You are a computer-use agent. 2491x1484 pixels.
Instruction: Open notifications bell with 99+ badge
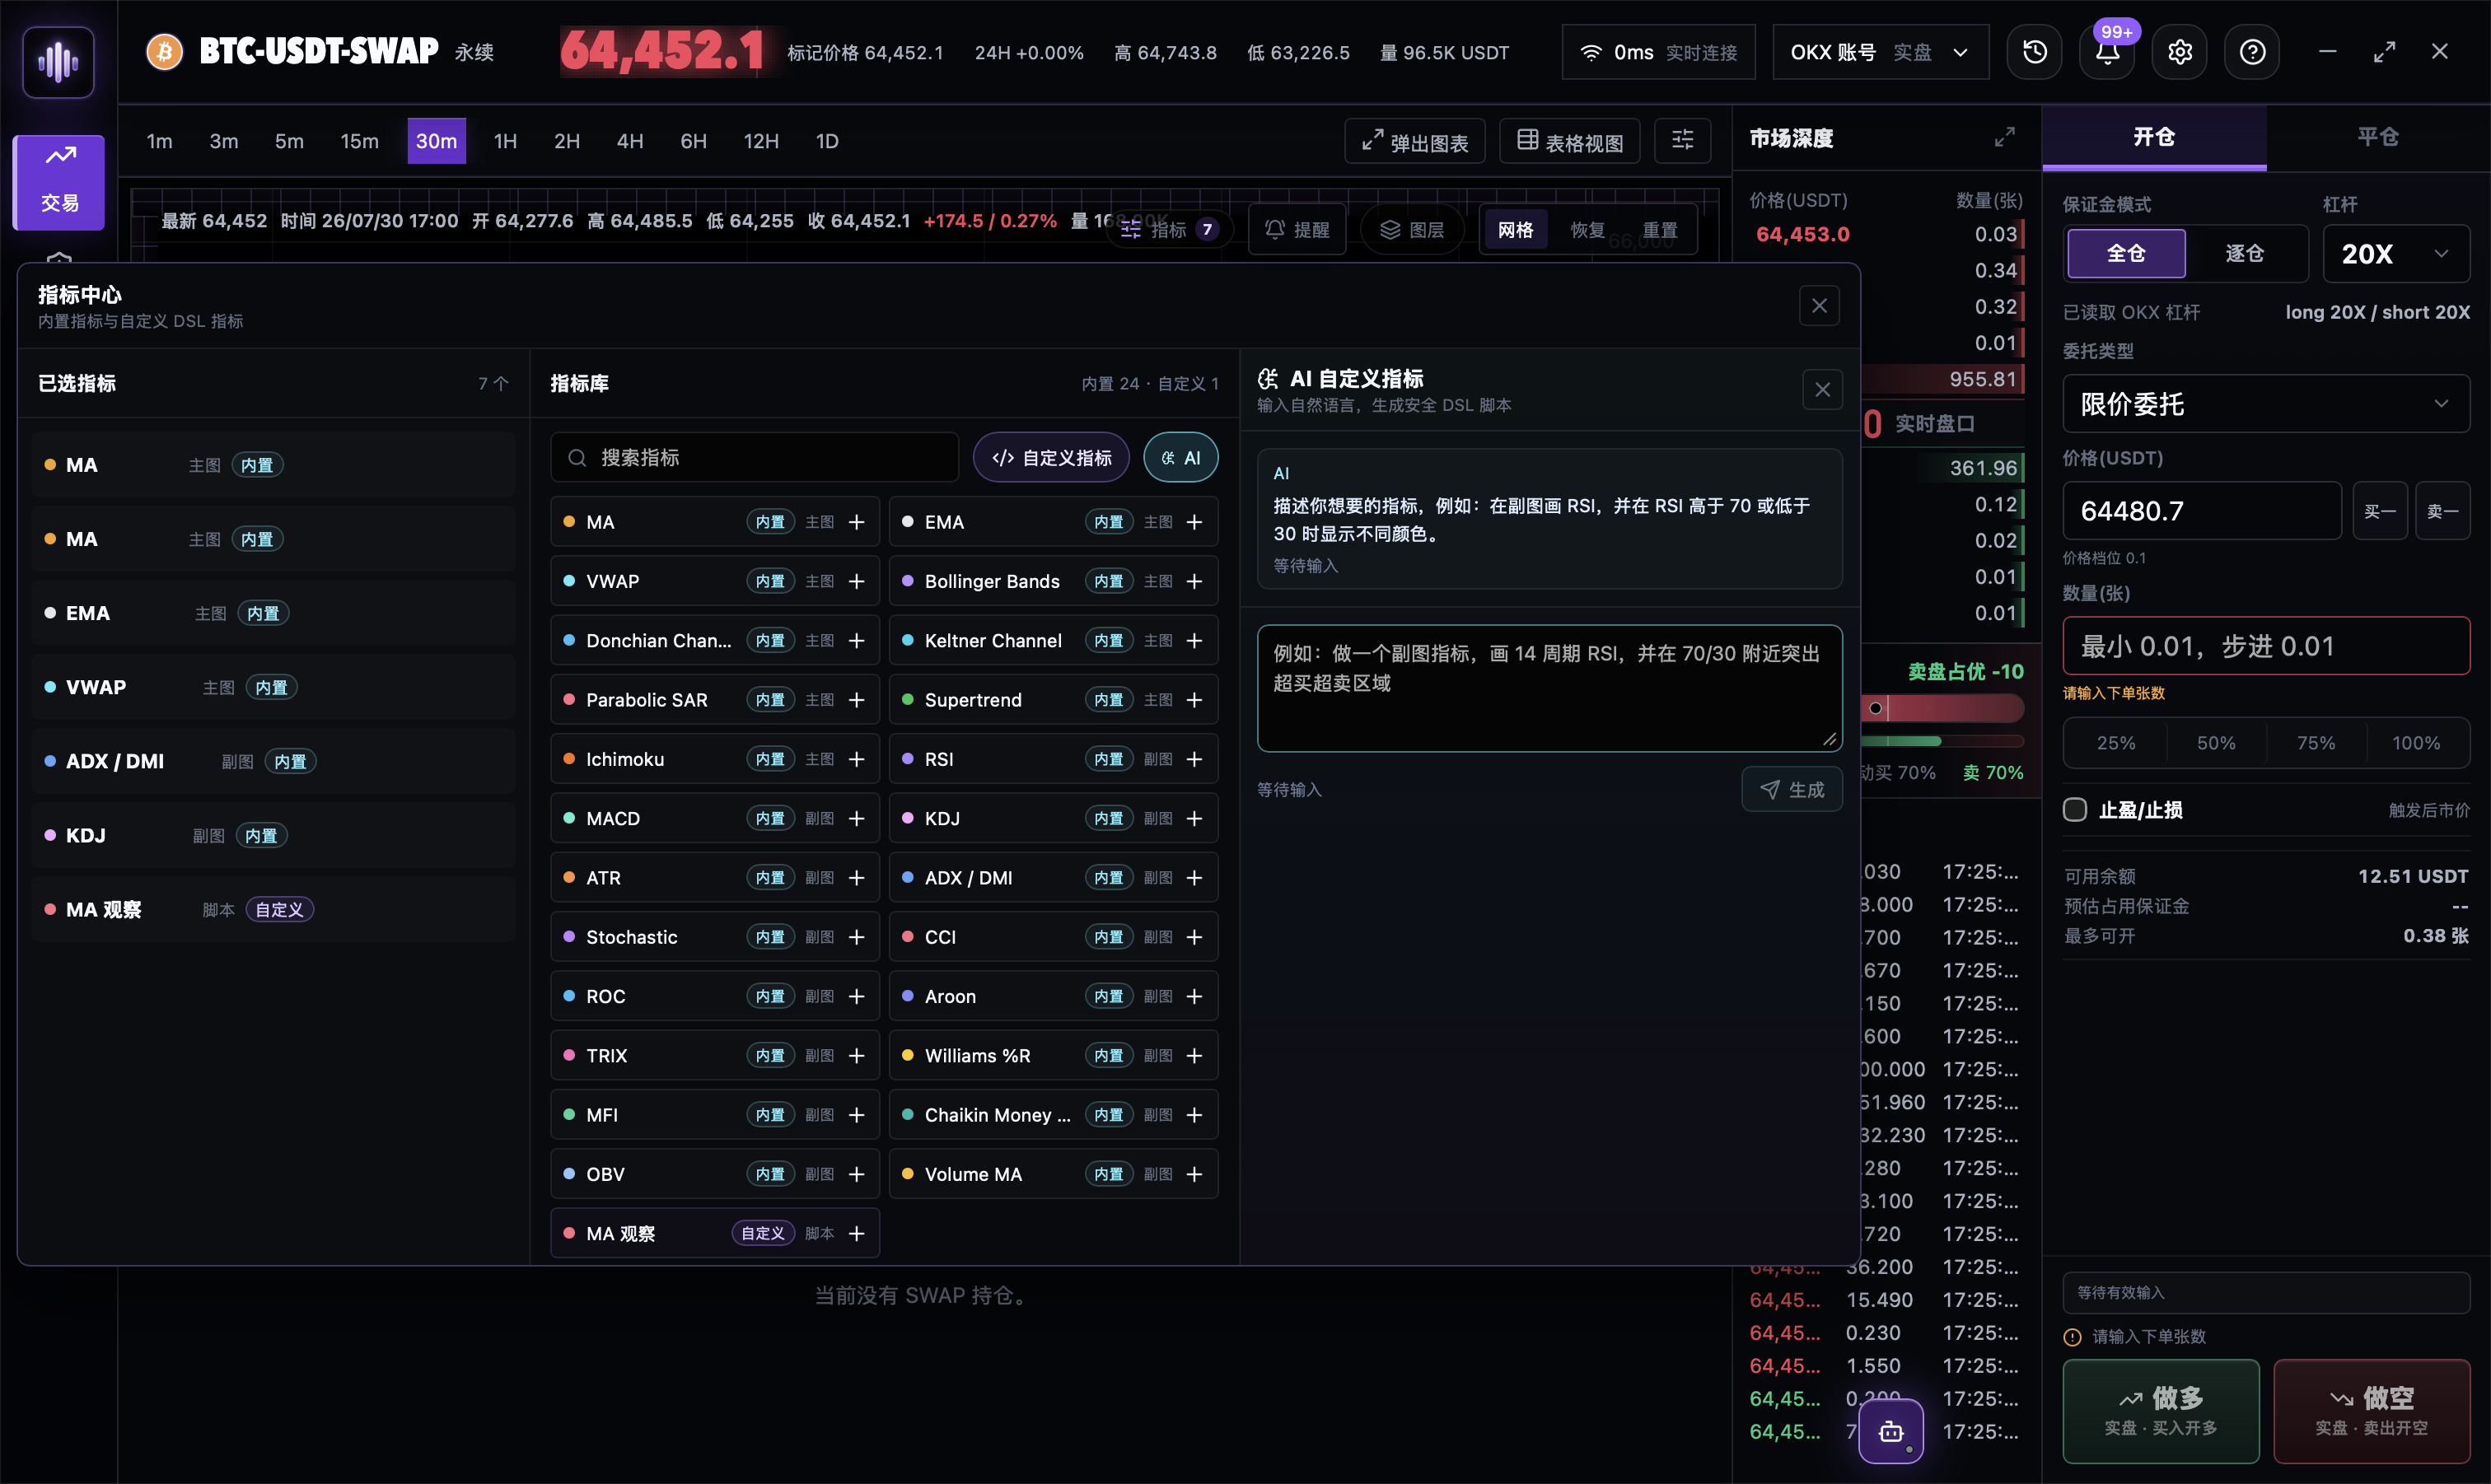point(2107,52)
